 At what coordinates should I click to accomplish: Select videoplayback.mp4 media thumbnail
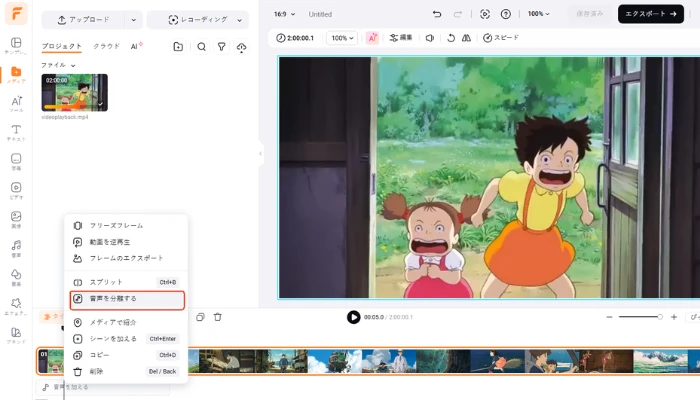pos(75,93)
